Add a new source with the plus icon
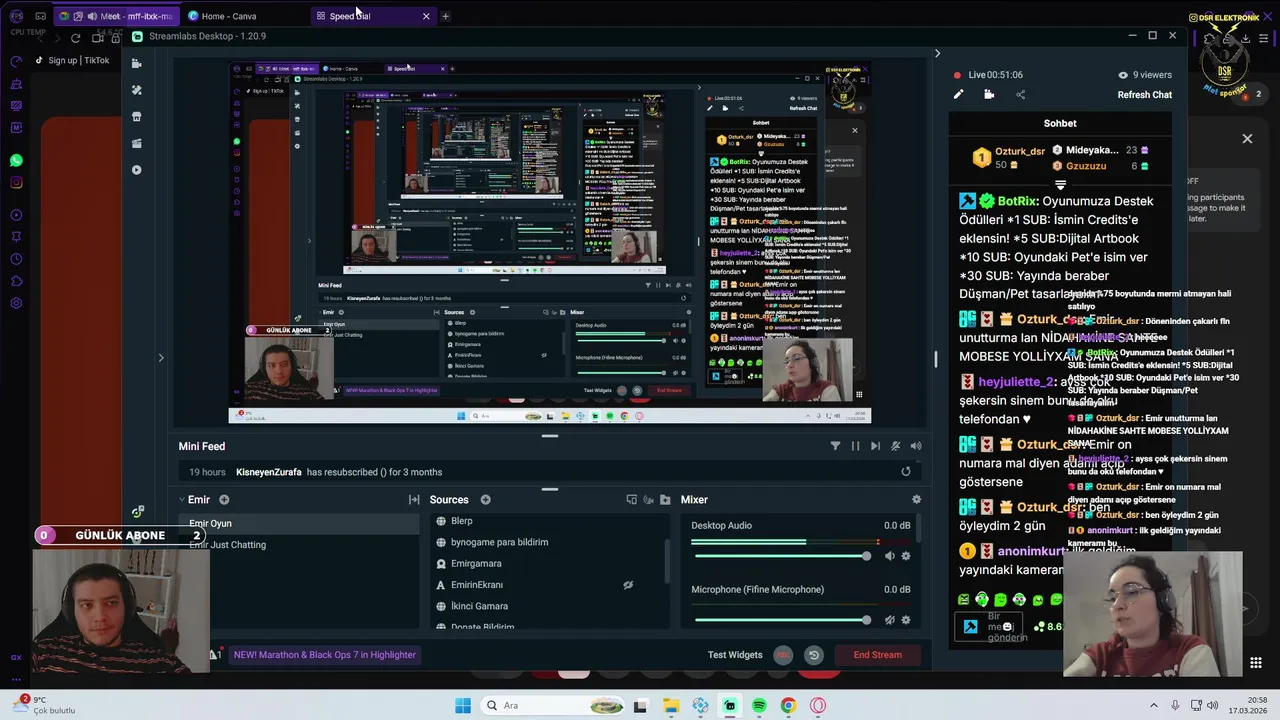 [485, 500]
